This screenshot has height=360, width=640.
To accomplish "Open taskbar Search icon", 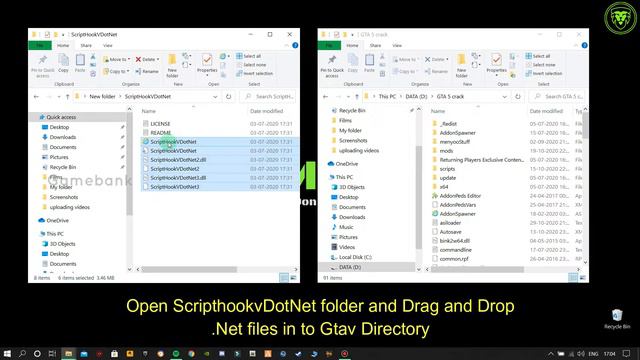I will coord(22,353).
